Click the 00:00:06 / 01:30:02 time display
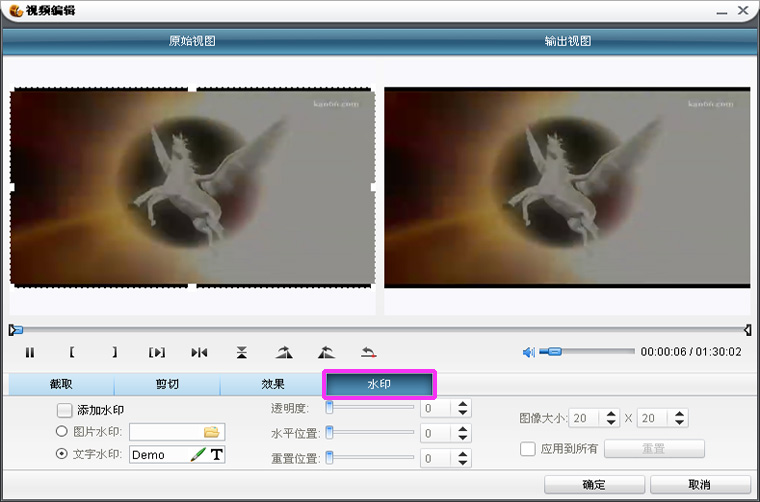Viewport: 760px width, 502px height. 691,352
